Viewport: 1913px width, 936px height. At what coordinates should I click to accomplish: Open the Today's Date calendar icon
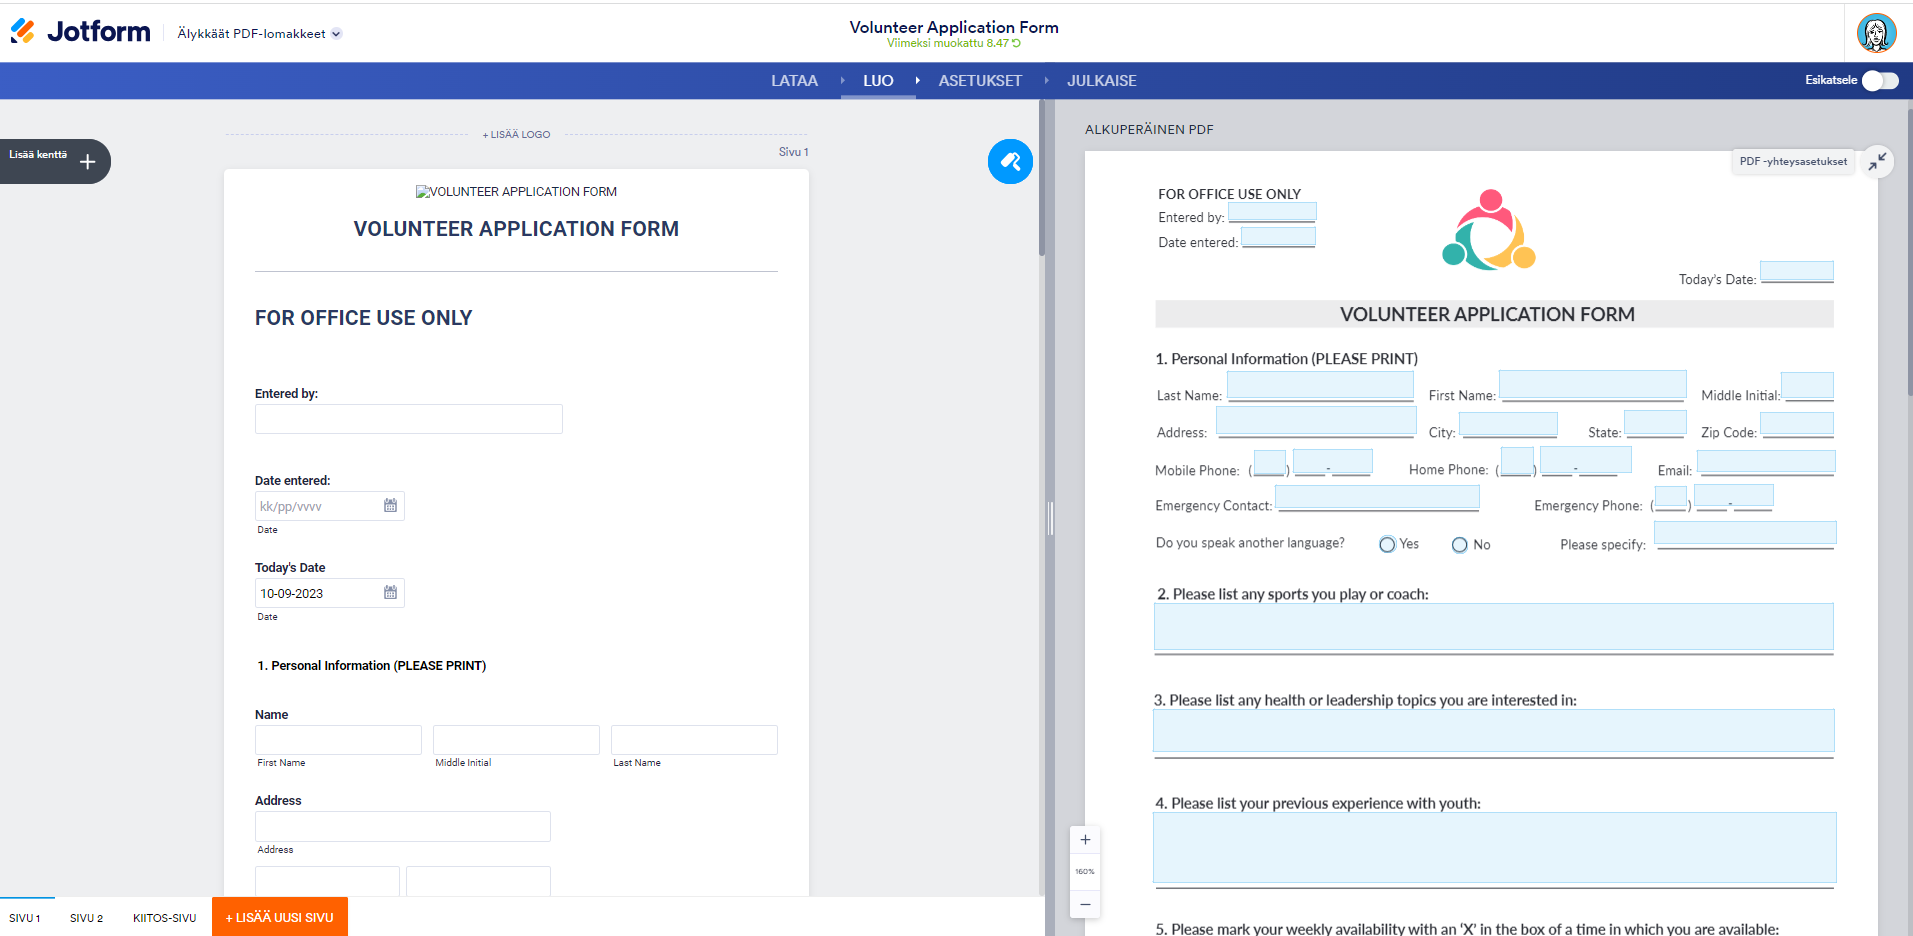click(390, 593)
